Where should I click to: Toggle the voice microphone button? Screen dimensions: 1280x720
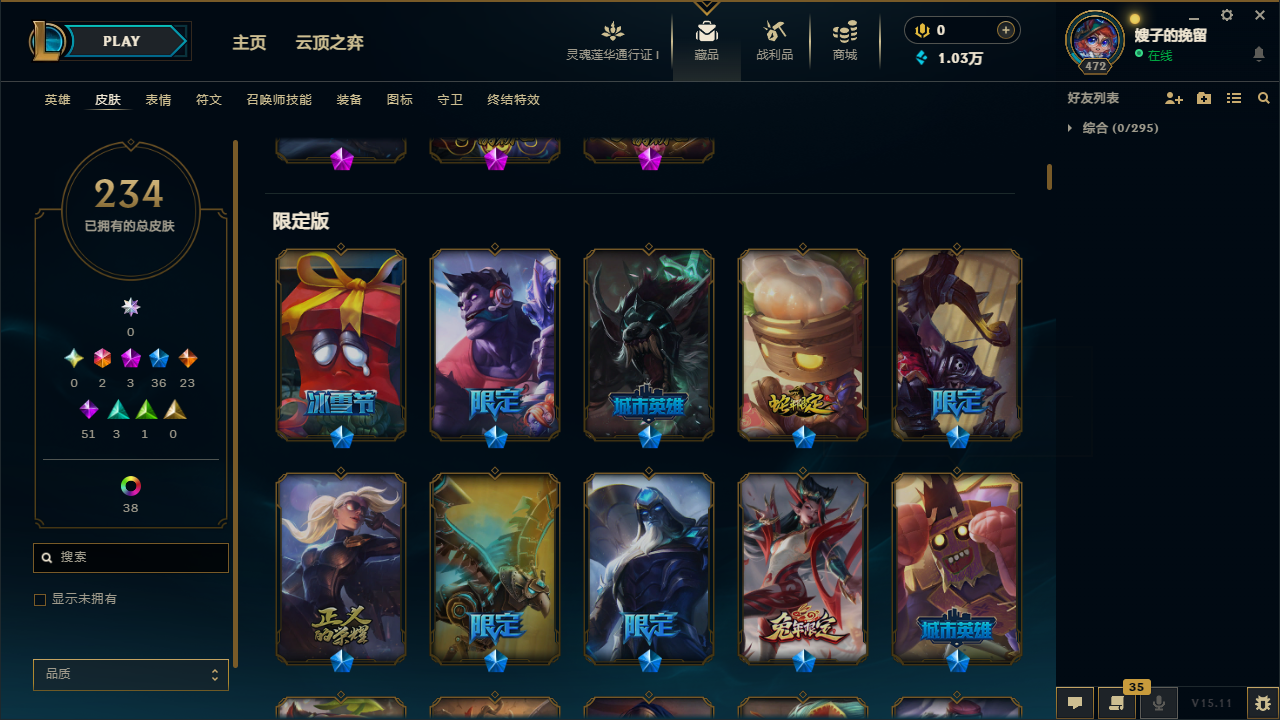1159,703
